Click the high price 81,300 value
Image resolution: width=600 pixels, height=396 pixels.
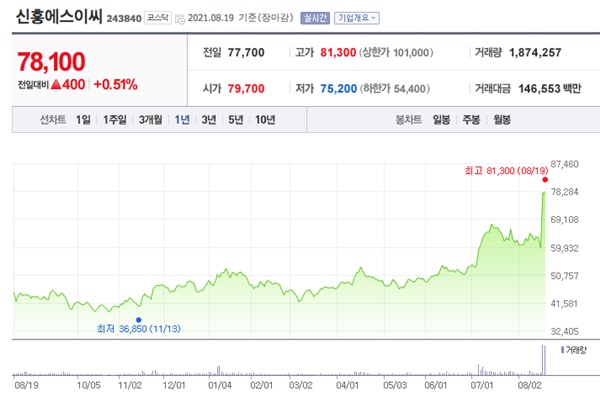pyautogui.click(x=338, y=52)
